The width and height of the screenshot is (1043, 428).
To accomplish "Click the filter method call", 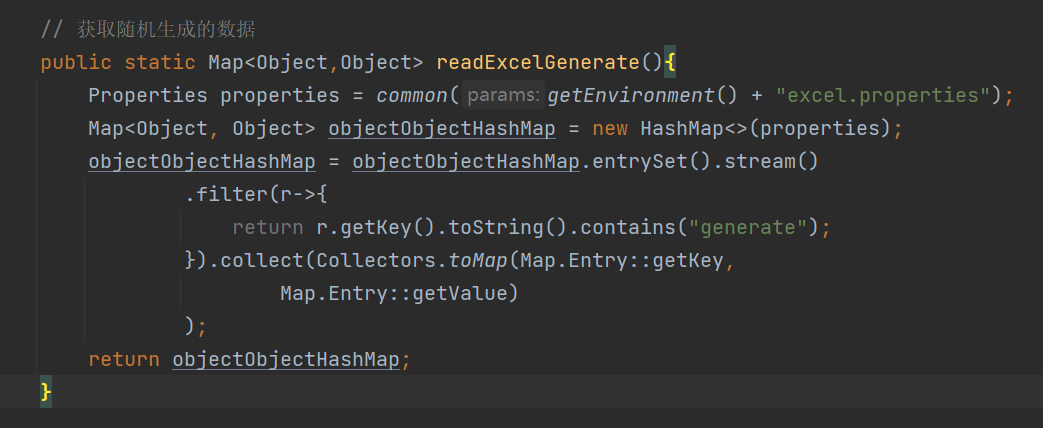I will (226, 194).
